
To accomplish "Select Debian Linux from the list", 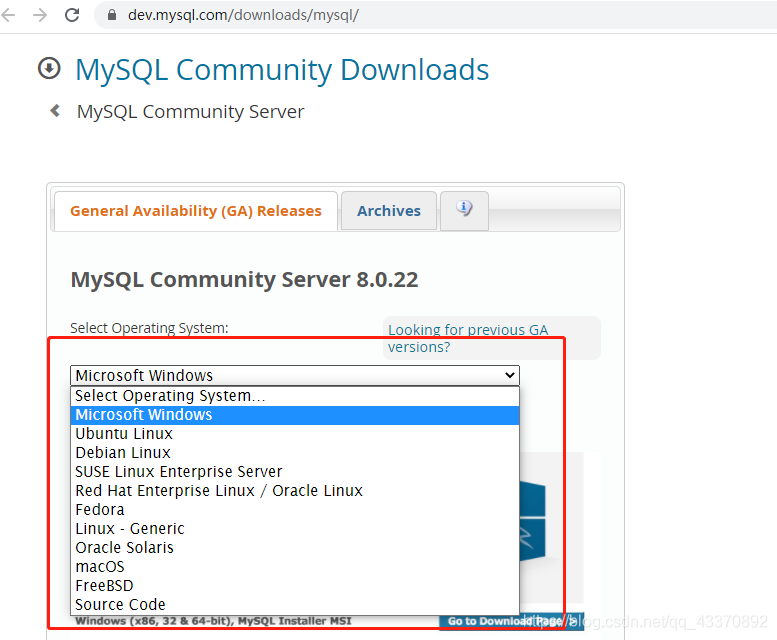I will 295,453.
